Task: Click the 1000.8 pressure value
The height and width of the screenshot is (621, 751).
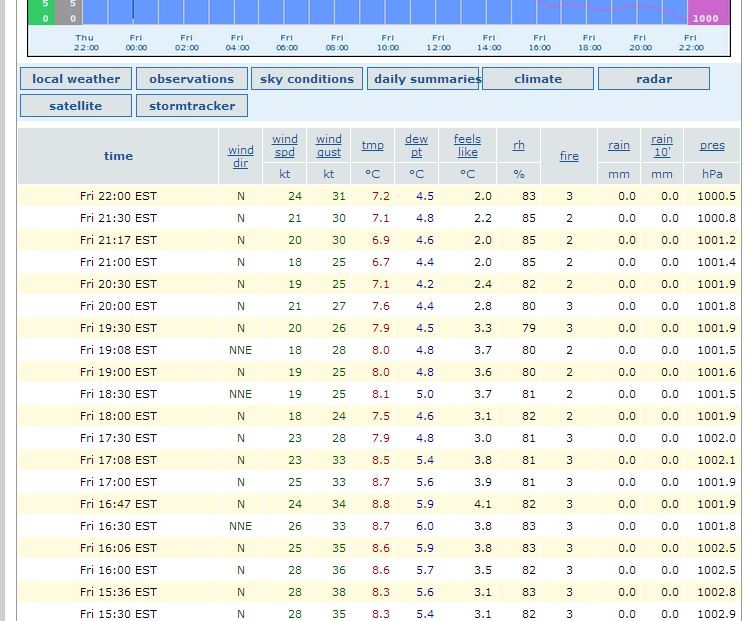Action: (717, 218)
